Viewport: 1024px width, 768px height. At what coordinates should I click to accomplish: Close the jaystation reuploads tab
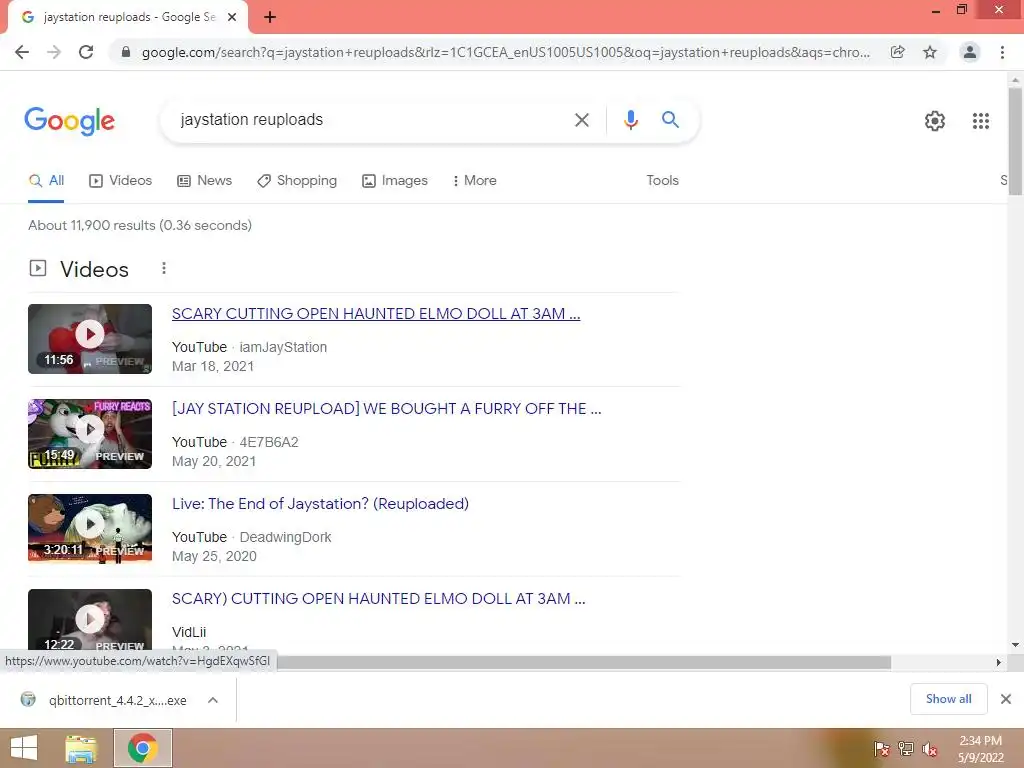(232, 17)
